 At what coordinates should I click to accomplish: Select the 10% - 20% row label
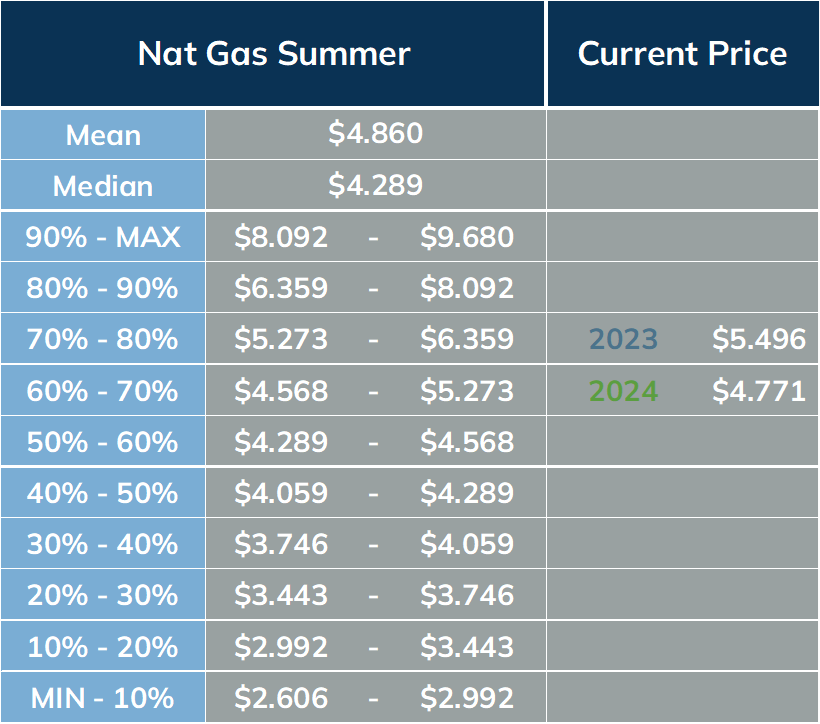tap(102, 647)
